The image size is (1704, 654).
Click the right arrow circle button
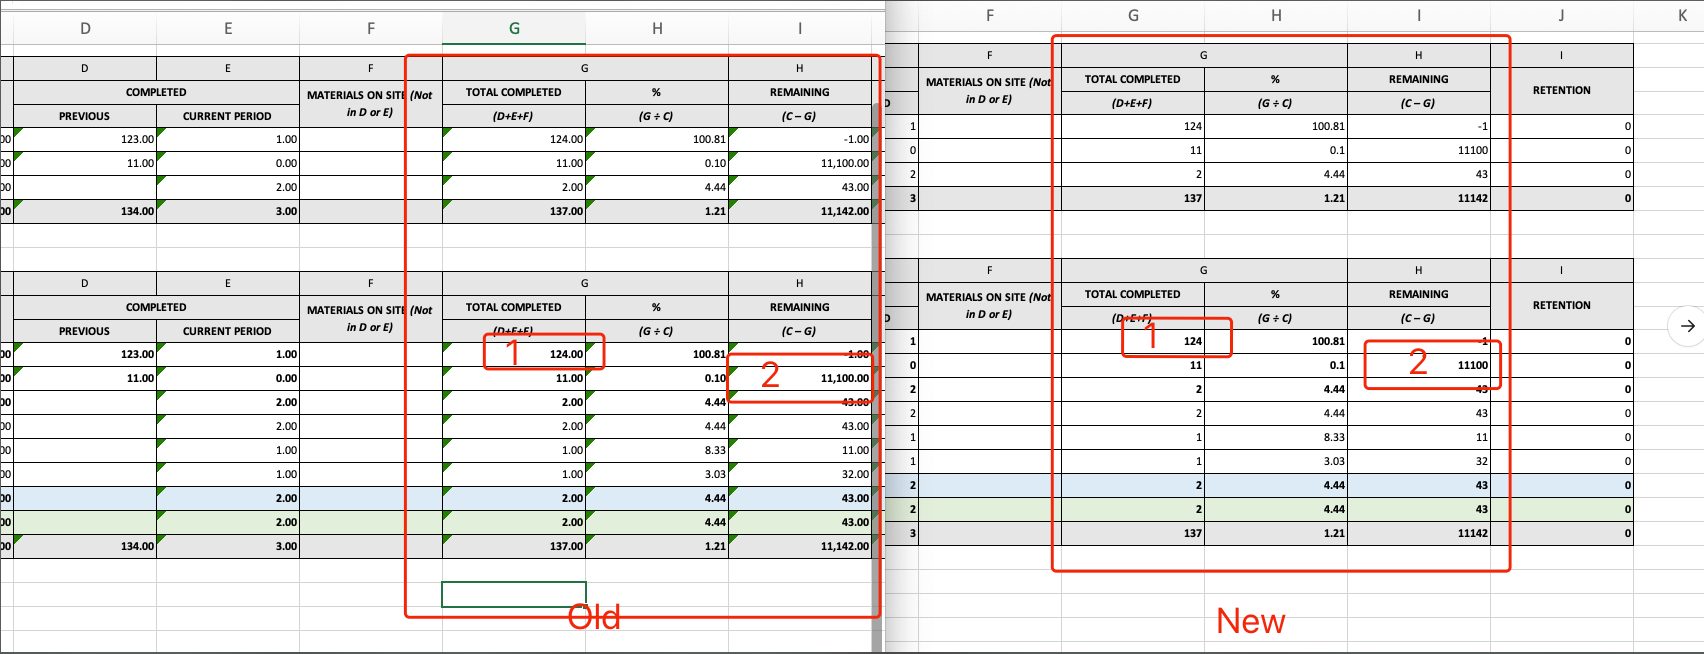(1687, 326)
